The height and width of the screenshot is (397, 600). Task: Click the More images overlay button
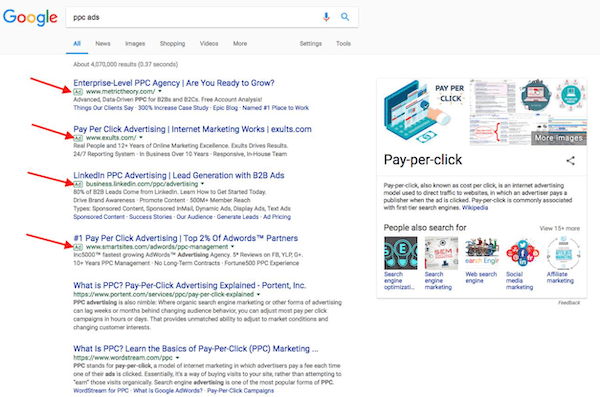[559, 138]
